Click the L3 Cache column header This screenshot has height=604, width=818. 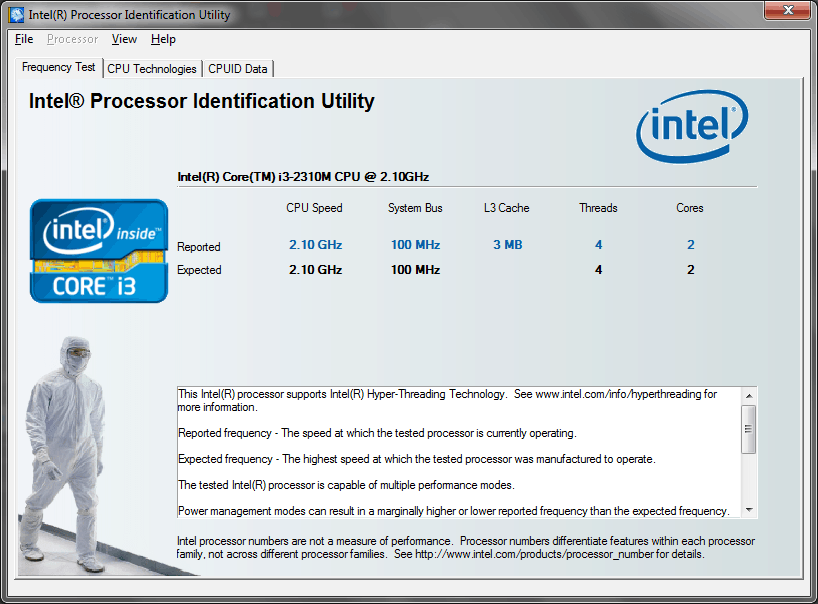[x=507, y=208]
